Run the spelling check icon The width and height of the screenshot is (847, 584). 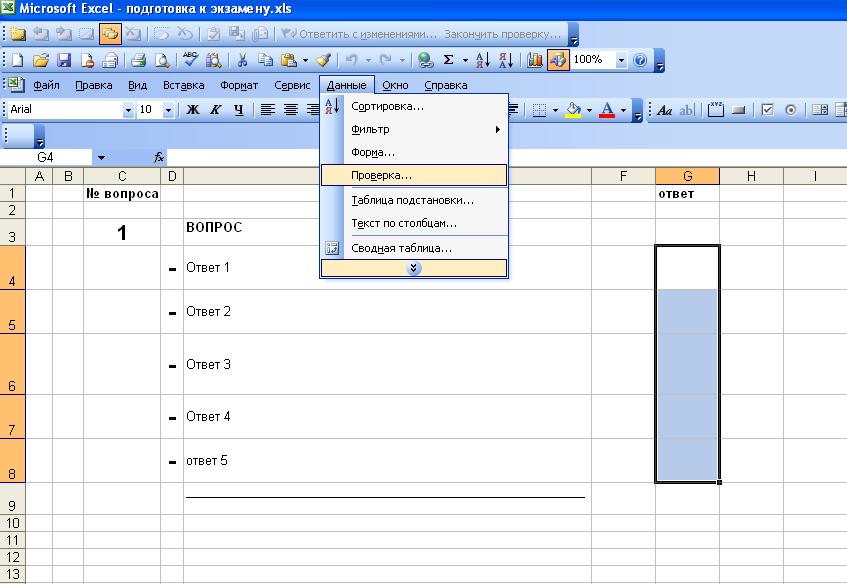pos(190,60)
